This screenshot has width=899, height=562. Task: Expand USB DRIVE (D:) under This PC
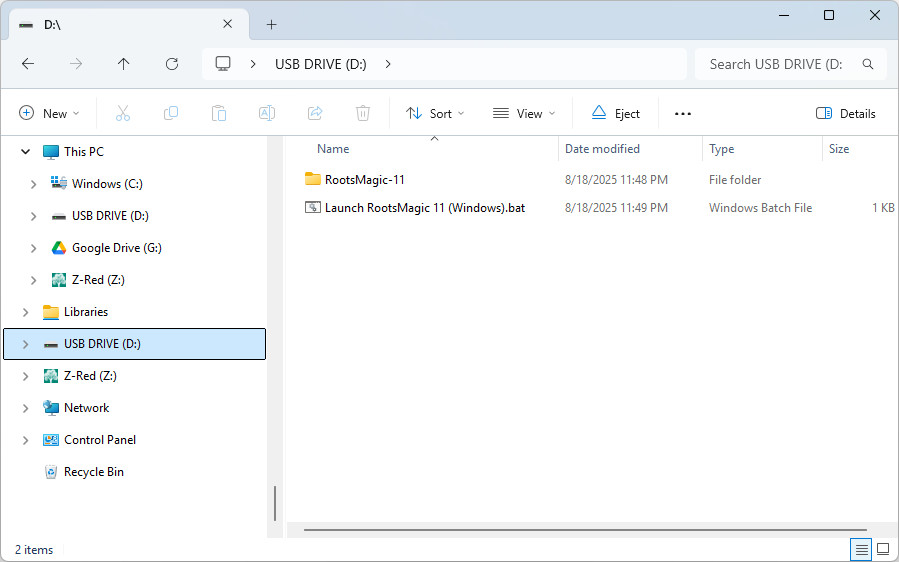(33, 216)
